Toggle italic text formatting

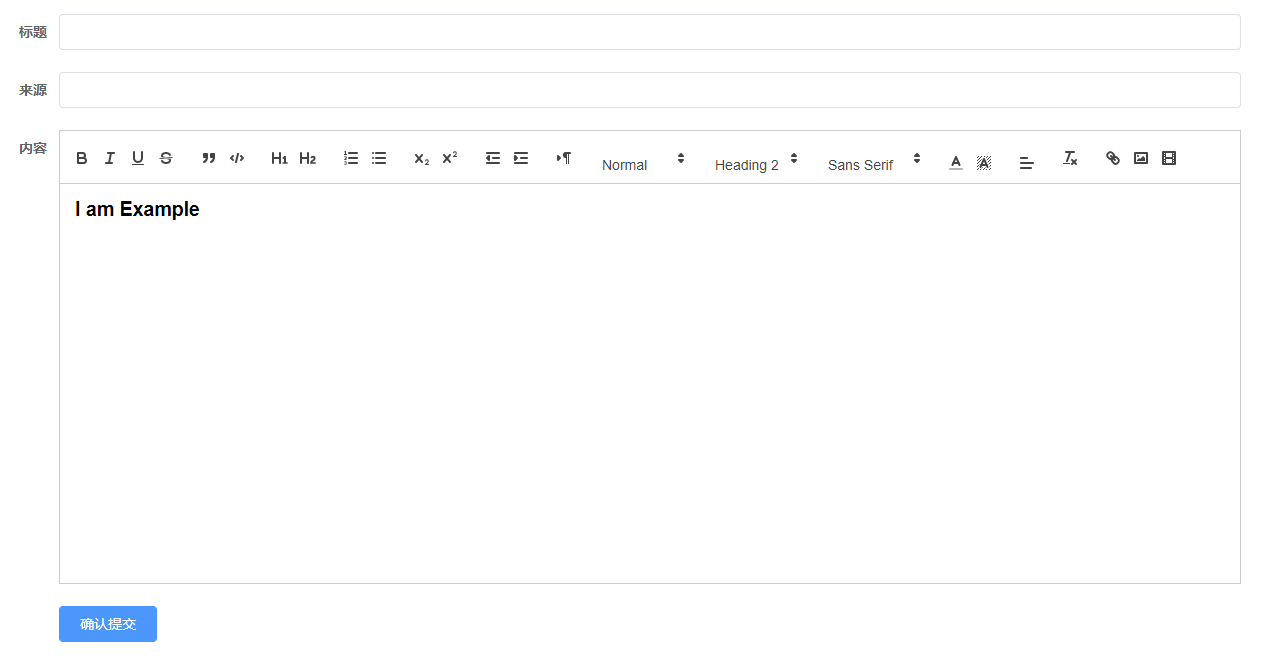tap(110, 158)
